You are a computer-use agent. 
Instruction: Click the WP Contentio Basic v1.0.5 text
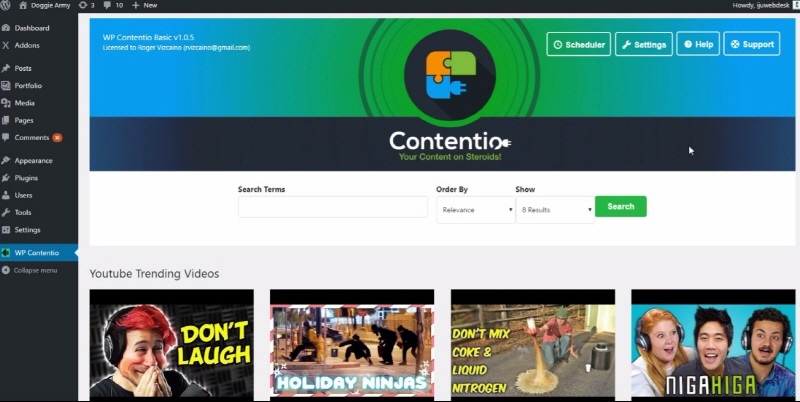(x=148, y=37)
